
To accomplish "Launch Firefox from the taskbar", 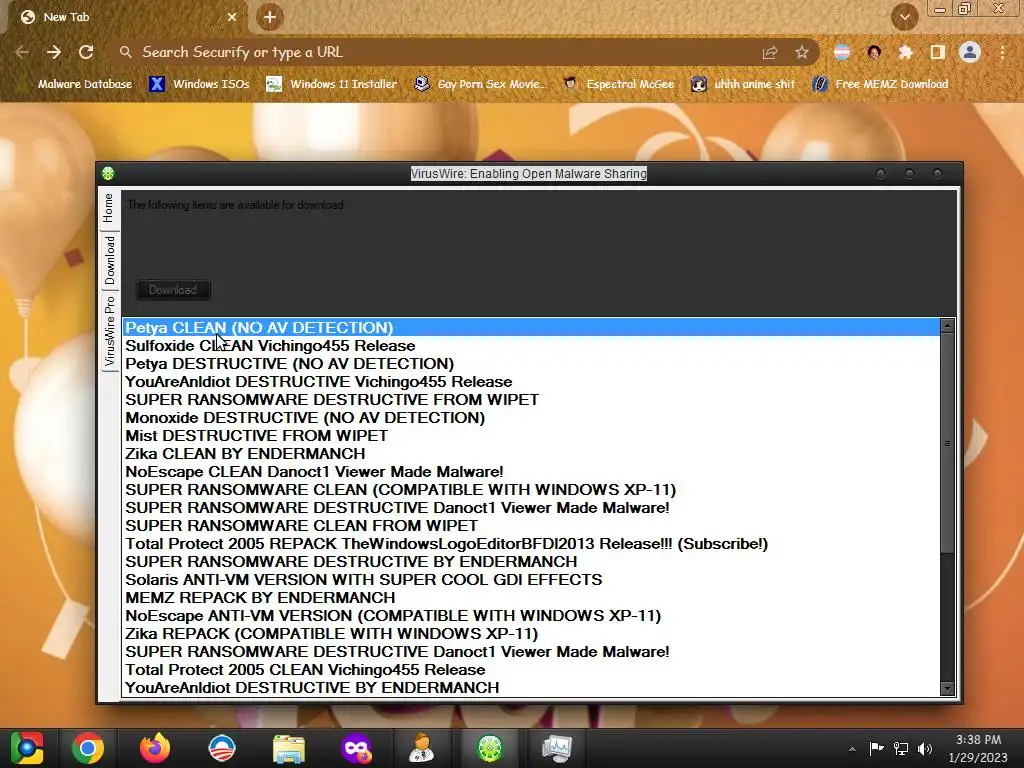I will click(x=155, y=748).
